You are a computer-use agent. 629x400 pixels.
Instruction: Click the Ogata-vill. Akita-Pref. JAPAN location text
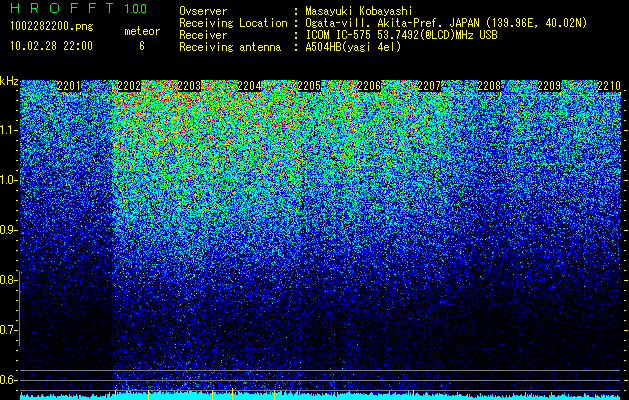pos(446,23)
